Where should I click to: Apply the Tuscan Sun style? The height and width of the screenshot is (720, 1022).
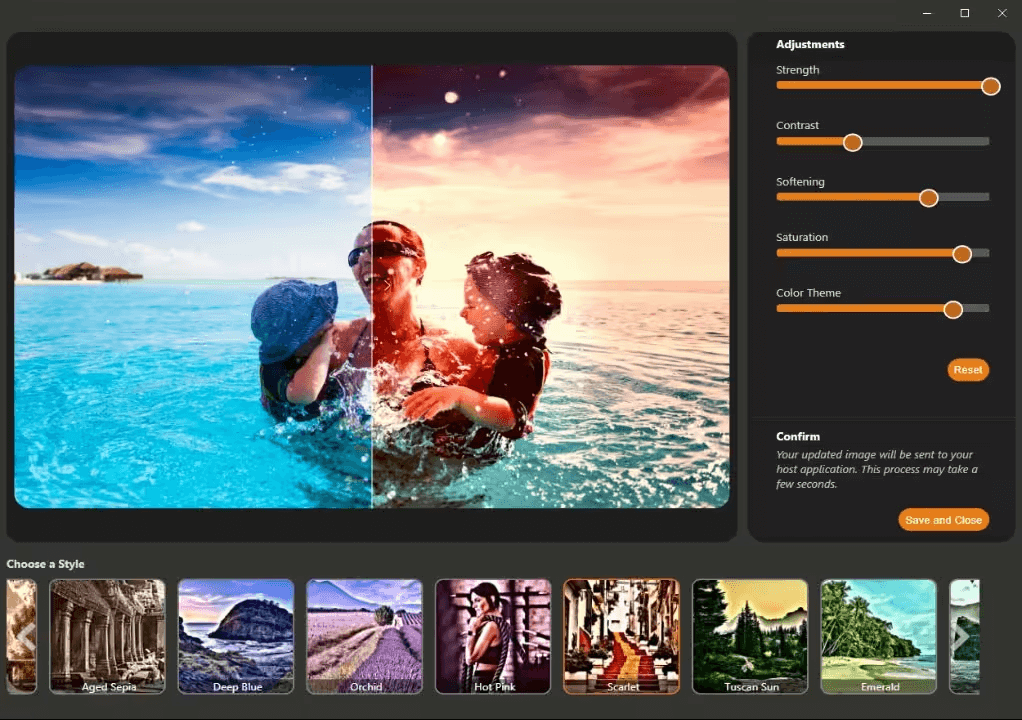(x=750, y=636)
